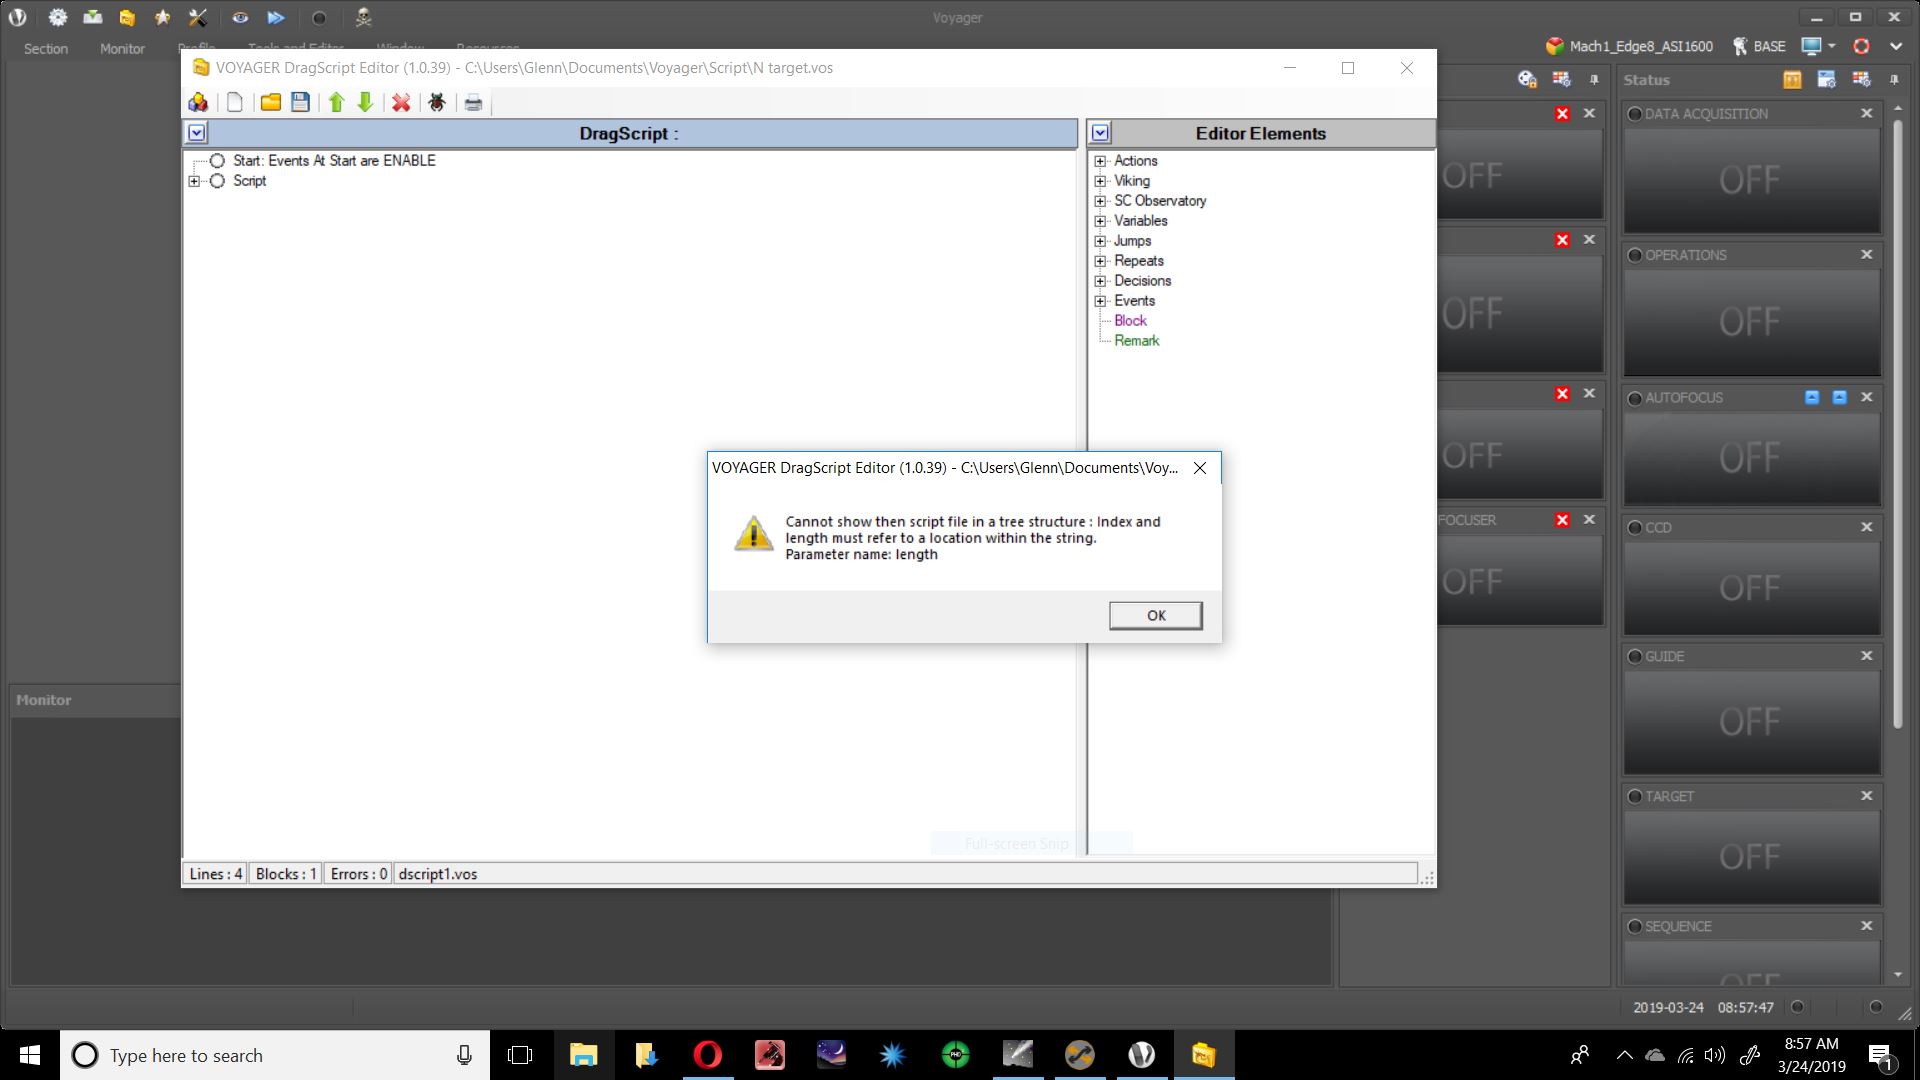Click the colored blocks icon in editor toolbar
Screen dimensions: 1920x1080
(198, 102)
